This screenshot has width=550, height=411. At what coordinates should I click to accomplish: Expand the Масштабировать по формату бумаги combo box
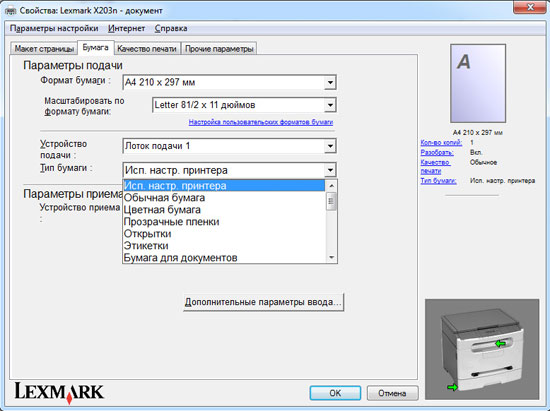click(330, 105)
